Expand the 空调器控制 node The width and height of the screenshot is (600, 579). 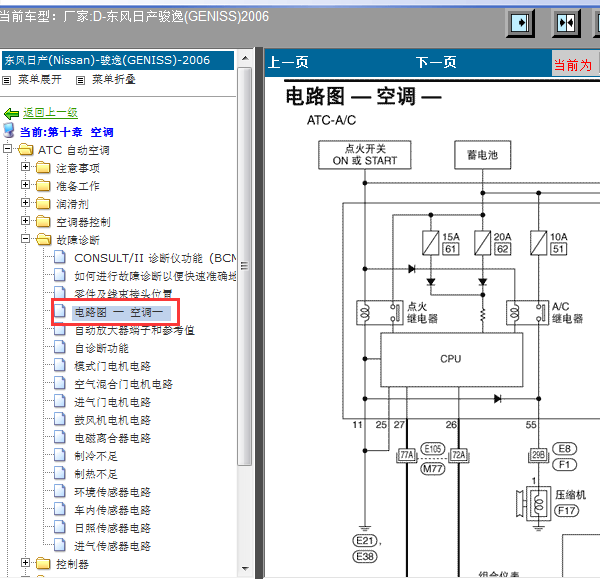coord(25,220)
